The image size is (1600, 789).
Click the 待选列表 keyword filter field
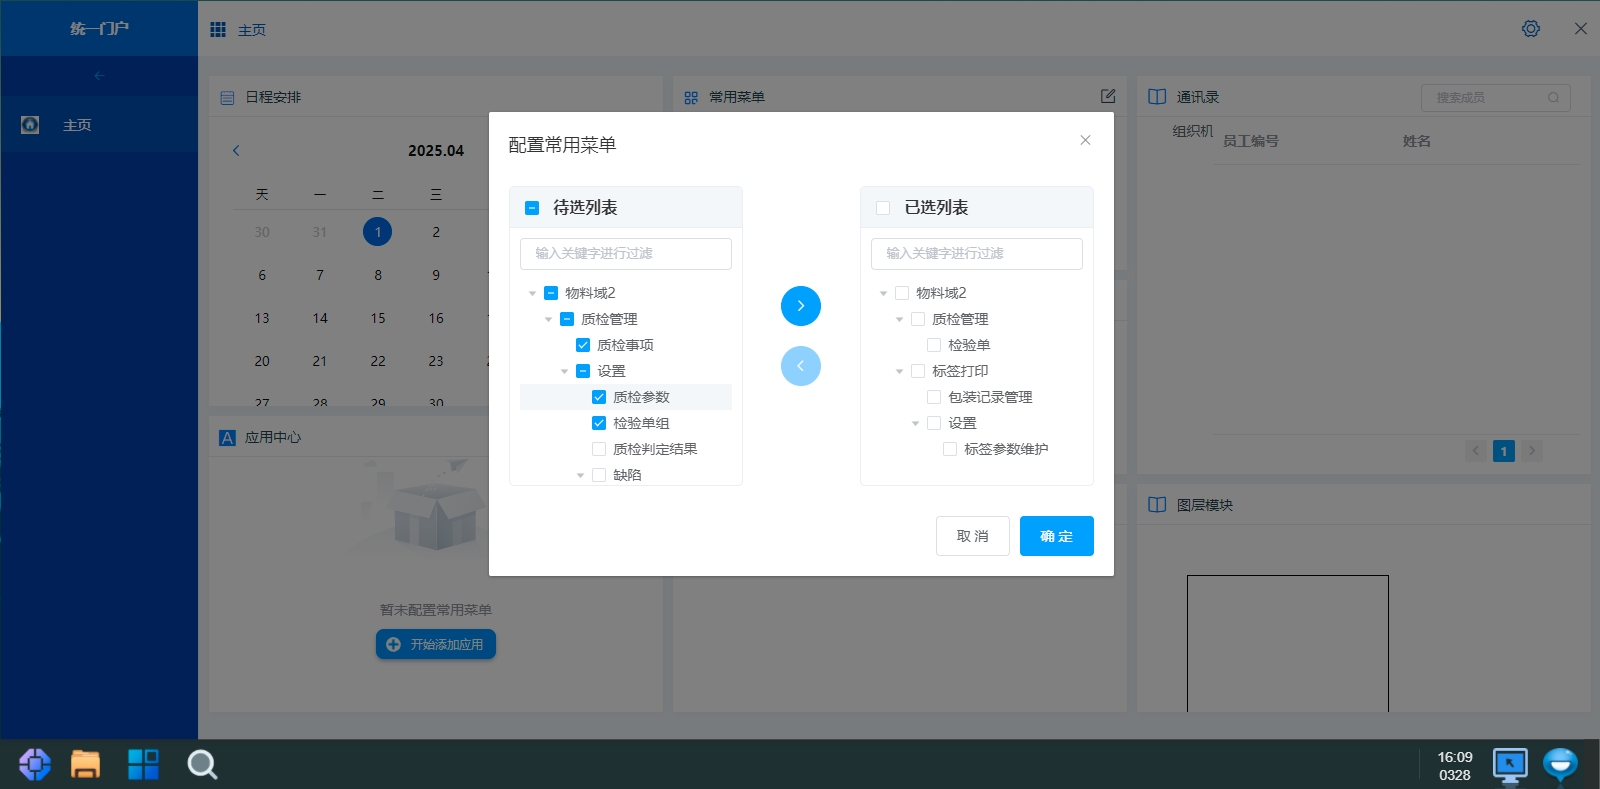pyautogui.click(x=625, y=254)
